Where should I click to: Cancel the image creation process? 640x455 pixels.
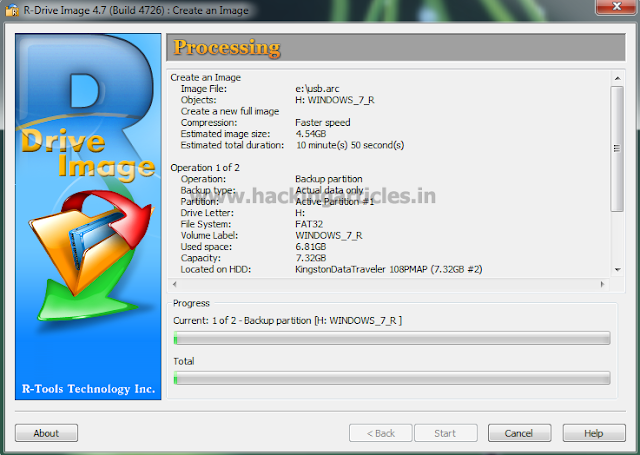[519, 433]
